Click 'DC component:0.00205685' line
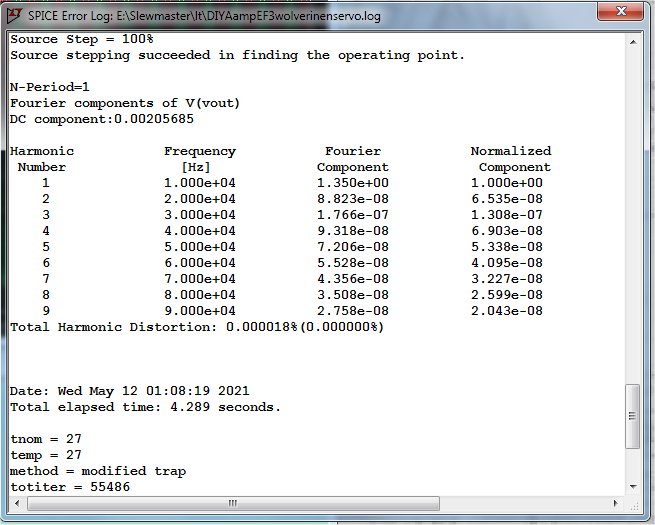Screen dimensions: 655x525 (102, 119)
